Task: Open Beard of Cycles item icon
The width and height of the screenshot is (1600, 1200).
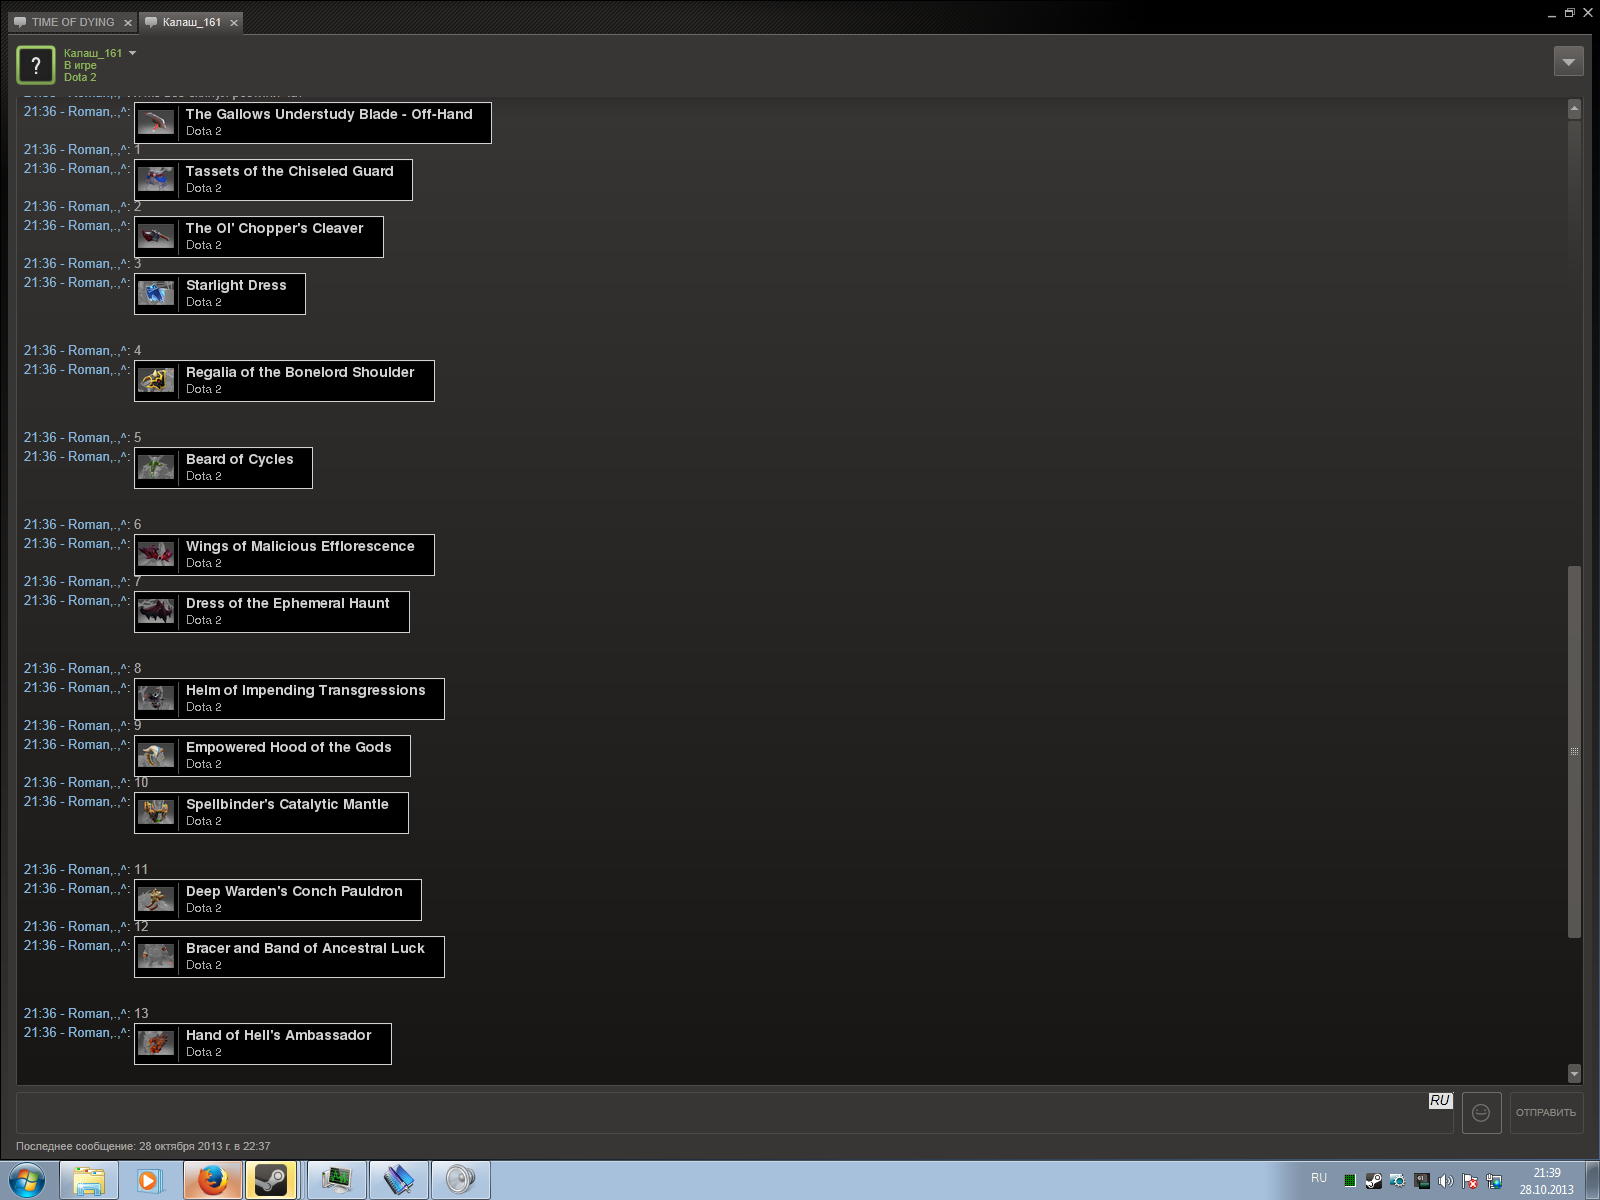Action: 156,468
